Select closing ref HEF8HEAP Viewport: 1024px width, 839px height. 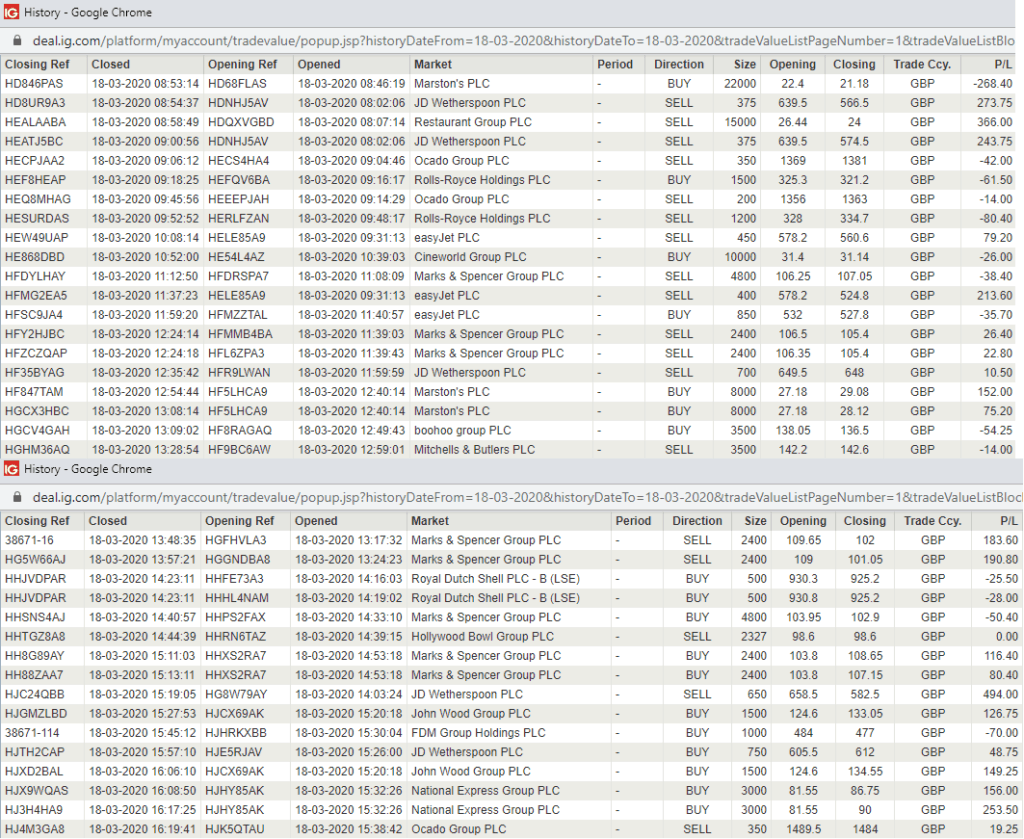coord(35,180)
